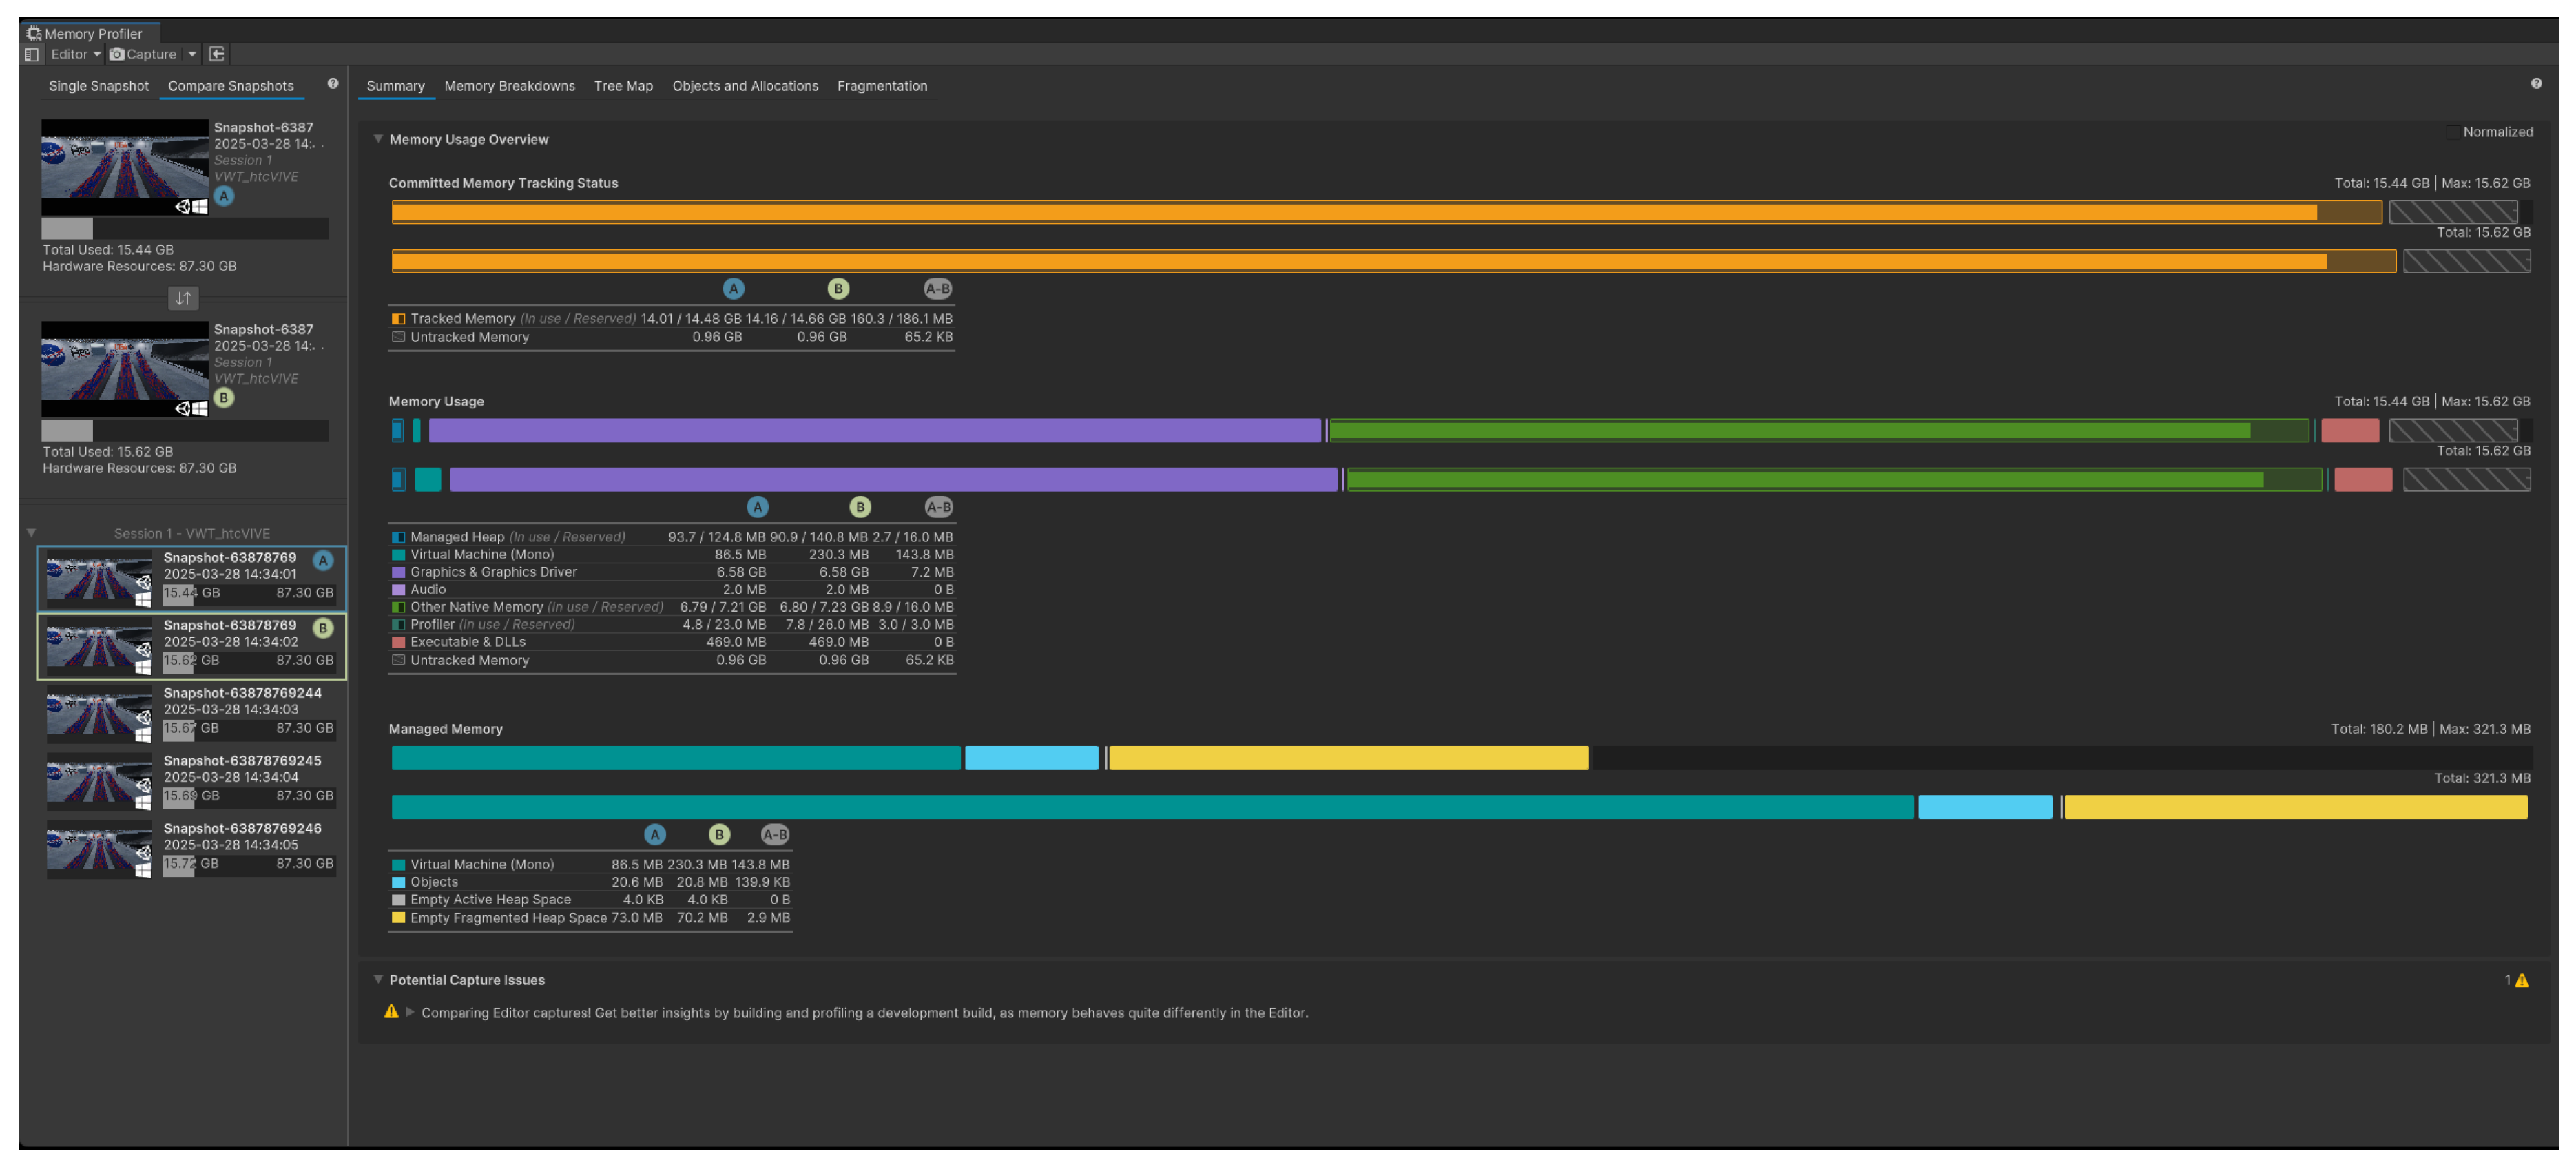Expand the Comparing Editor captures warning
The image size is (2576, 1169).
(410, 1012)
